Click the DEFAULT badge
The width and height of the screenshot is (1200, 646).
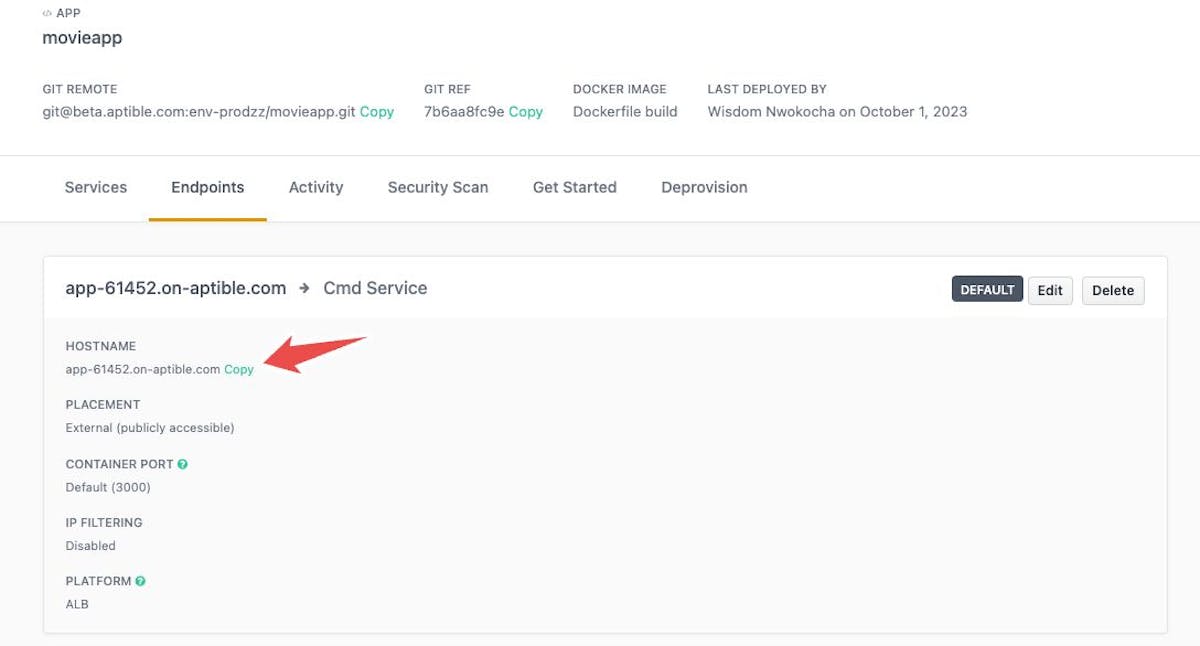(987, 290)
